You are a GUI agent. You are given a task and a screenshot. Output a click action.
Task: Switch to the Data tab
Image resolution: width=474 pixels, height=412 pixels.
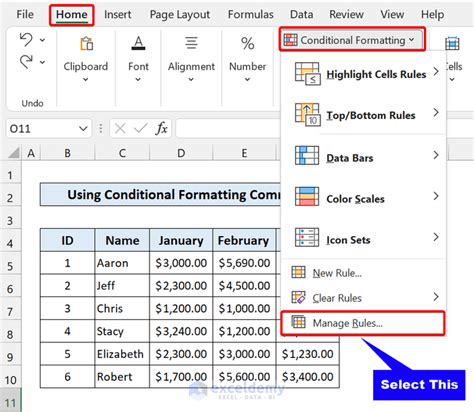[301, 14]
